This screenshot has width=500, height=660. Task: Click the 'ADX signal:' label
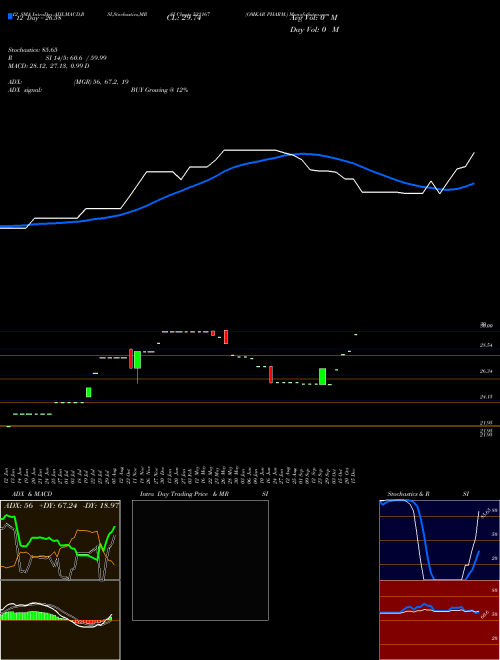[25, 90]
